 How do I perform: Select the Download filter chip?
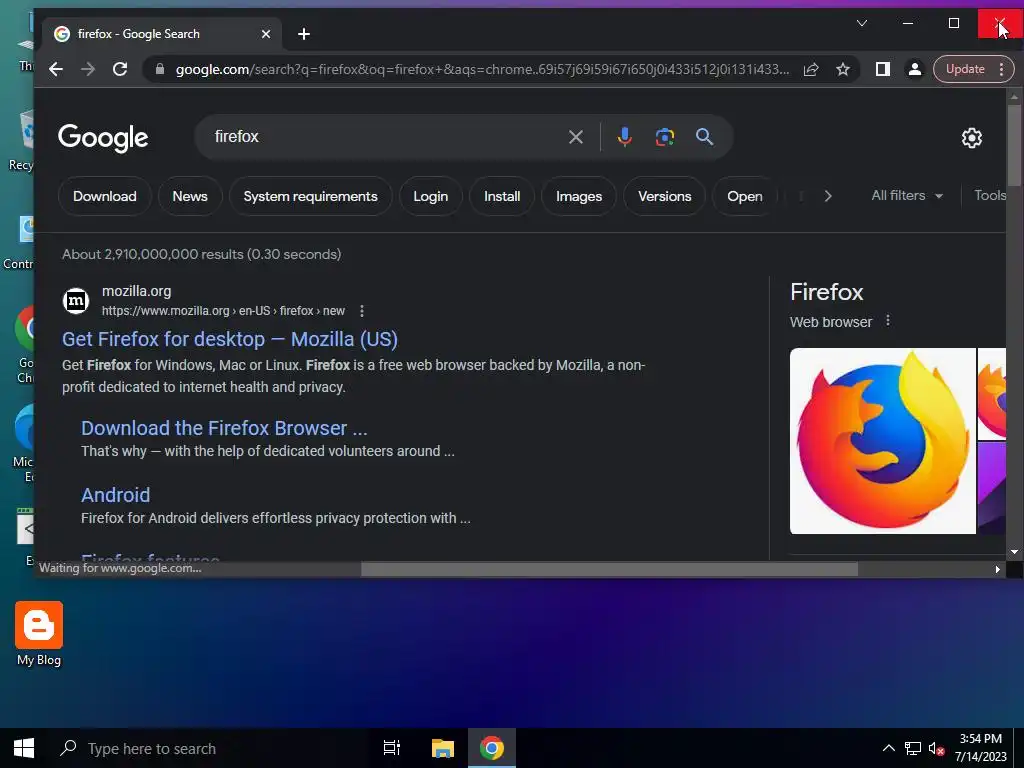104,196
